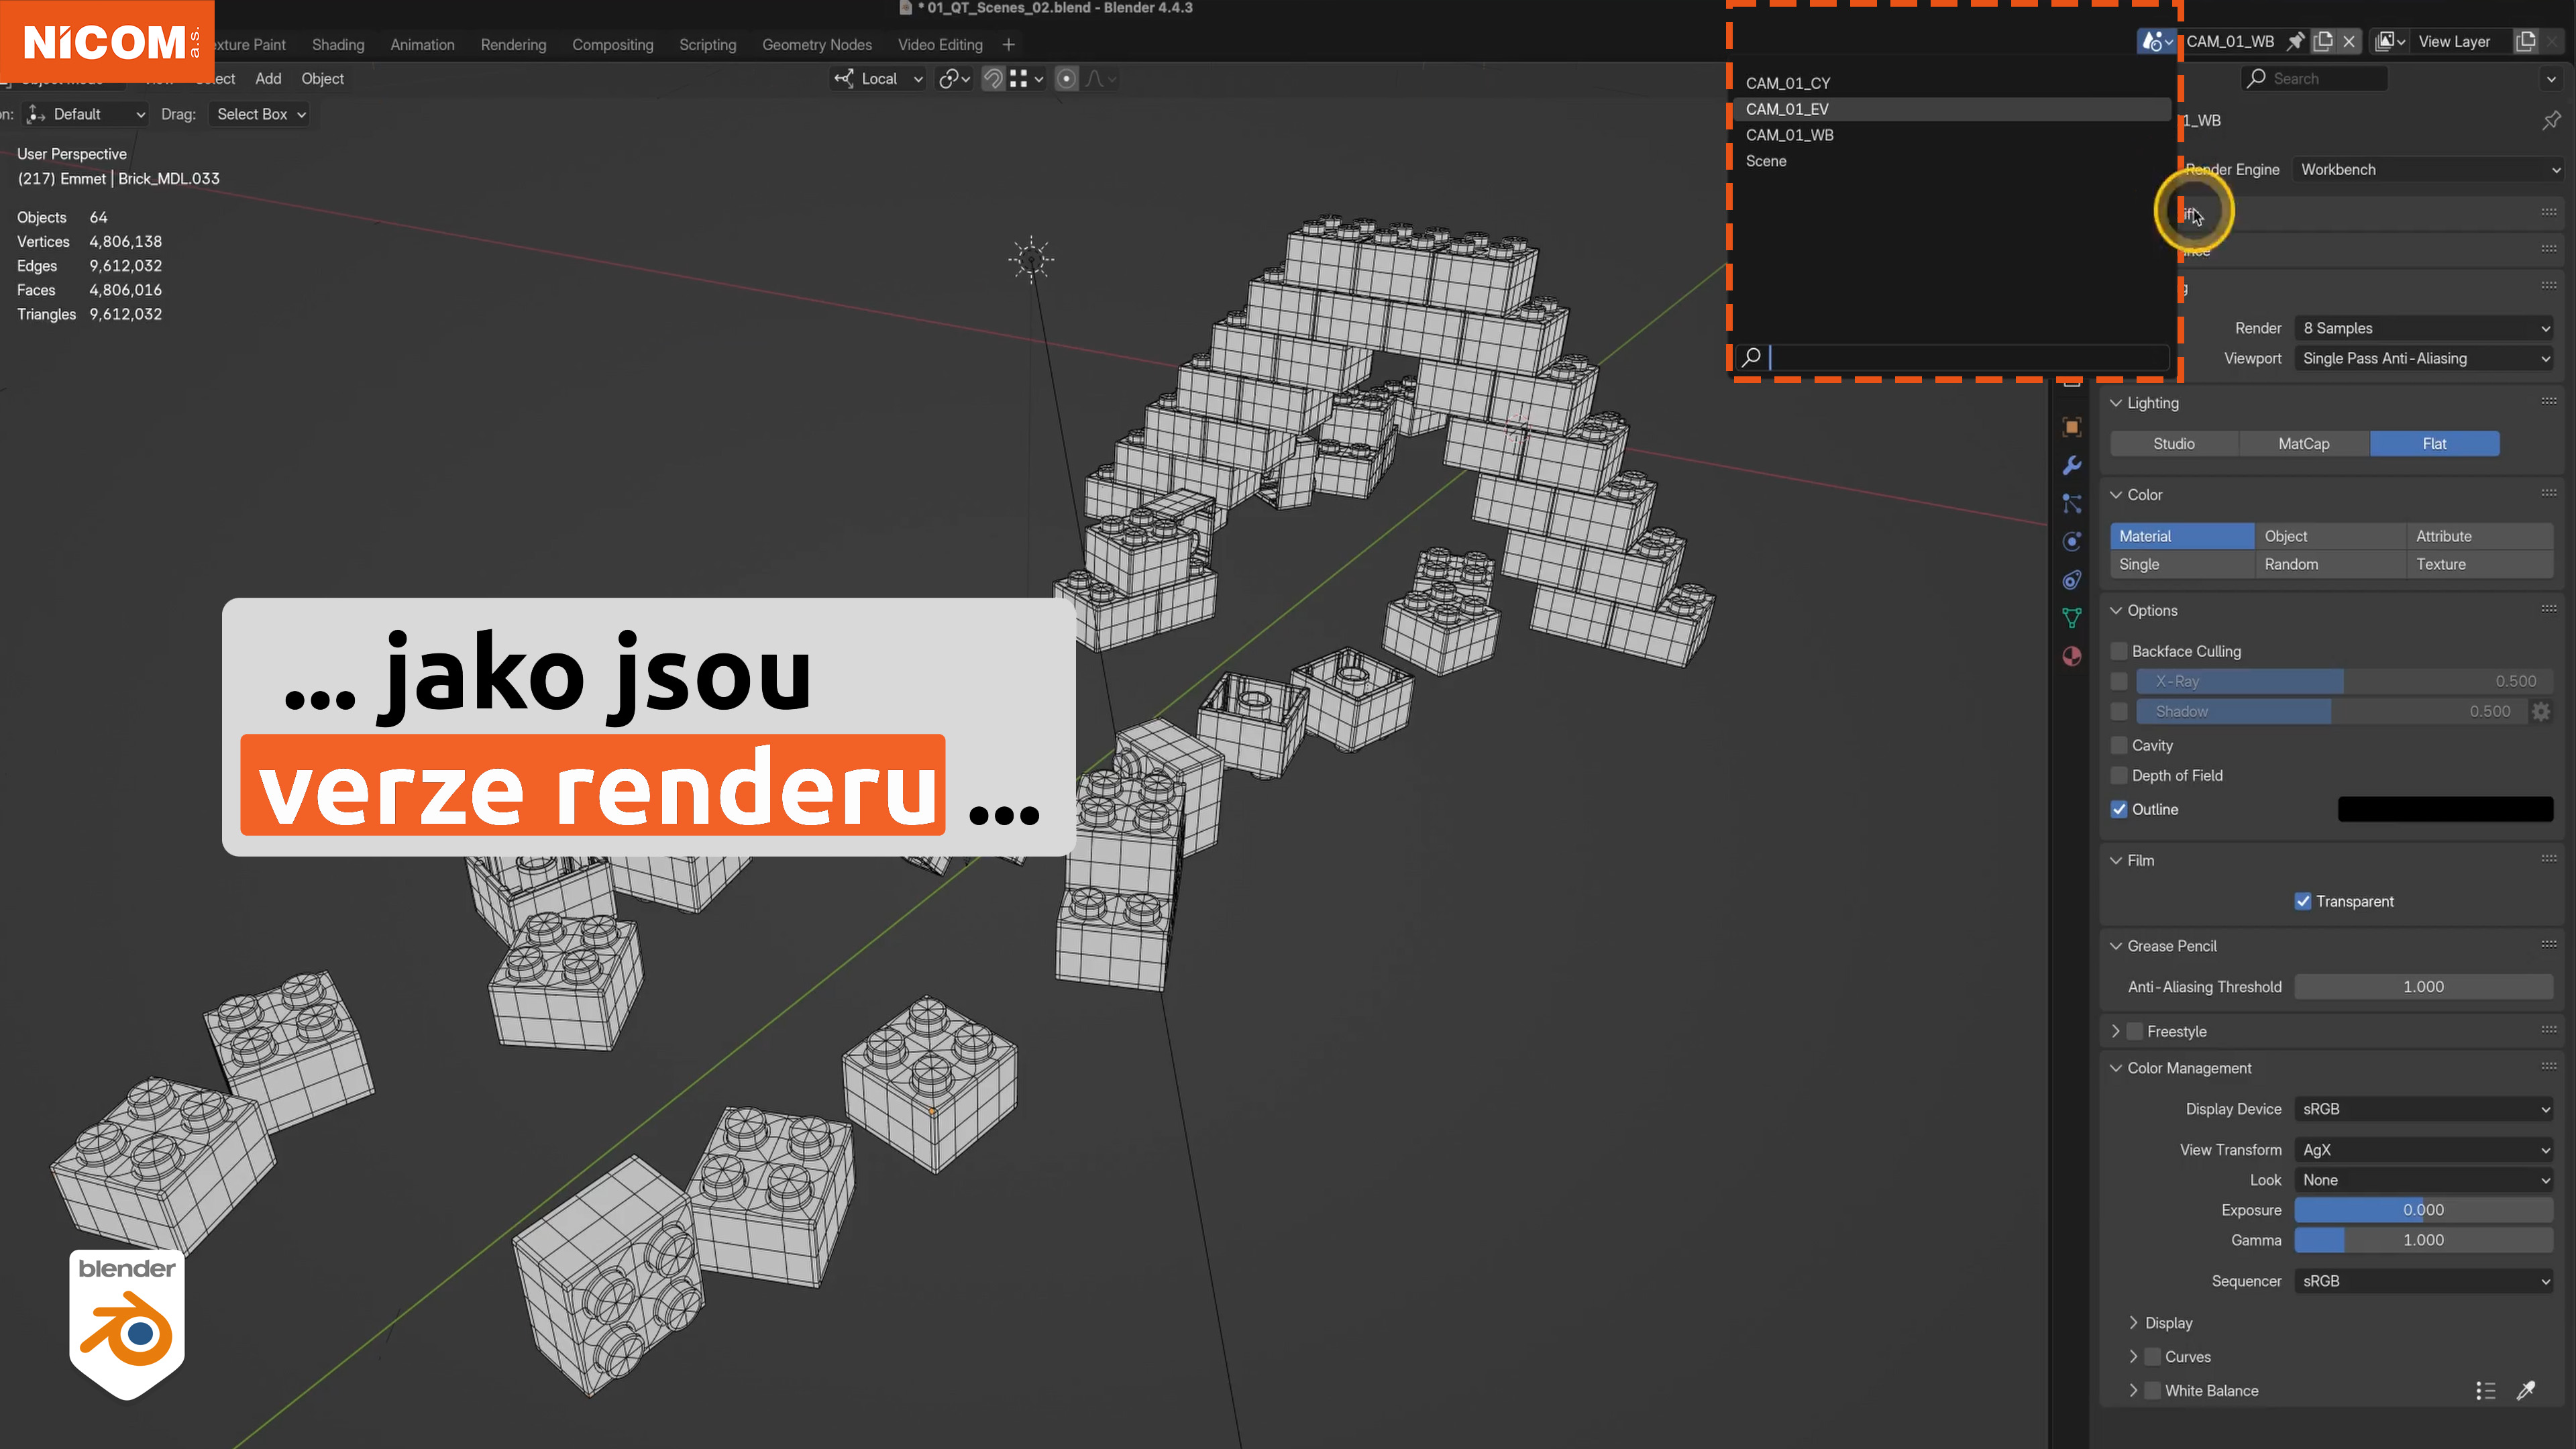This screenshot has width=2576, height=1449.
Task: Open the Object Data mesh tab
Action: [2072, 618]
